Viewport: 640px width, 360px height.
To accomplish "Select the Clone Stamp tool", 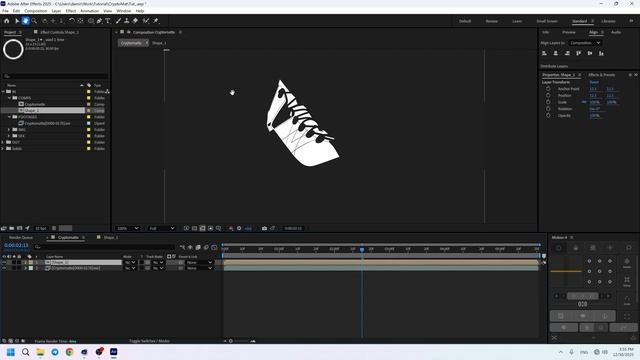I will 127,21.
